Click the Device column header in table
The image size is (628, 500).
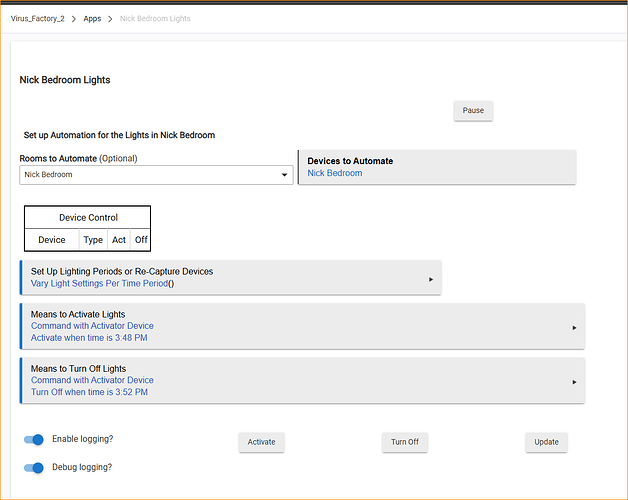click(52, 240)
